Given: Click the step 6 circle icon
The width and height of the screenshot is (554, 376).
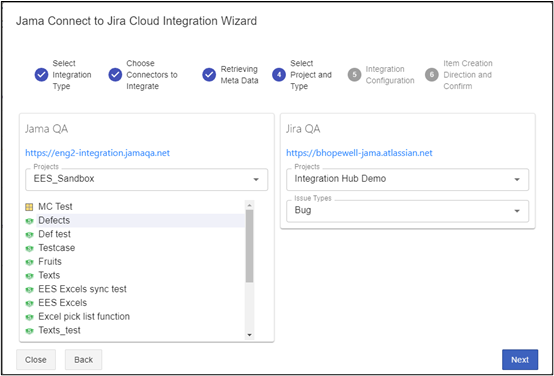Looking at the screenshot, I should click(432, 75).
